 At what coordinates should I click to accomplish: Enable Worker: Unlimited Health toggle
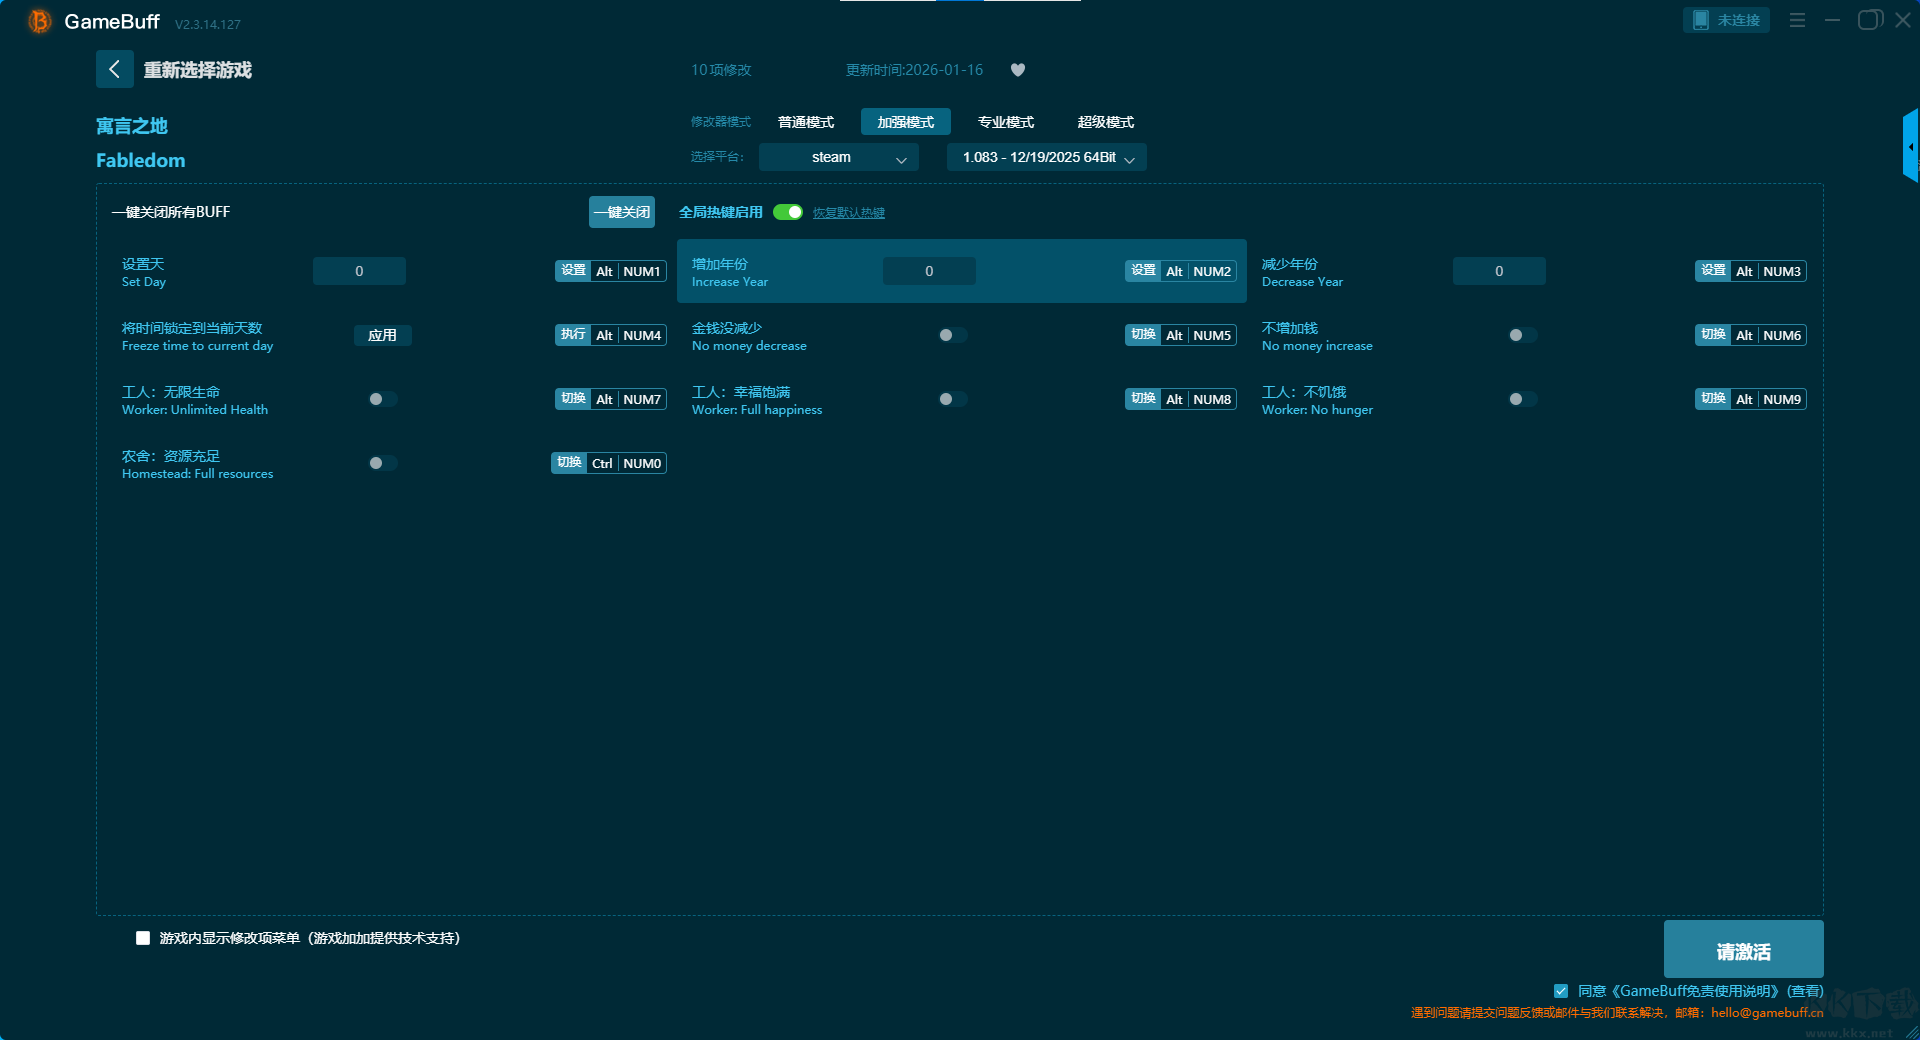(x=382, y=399)
